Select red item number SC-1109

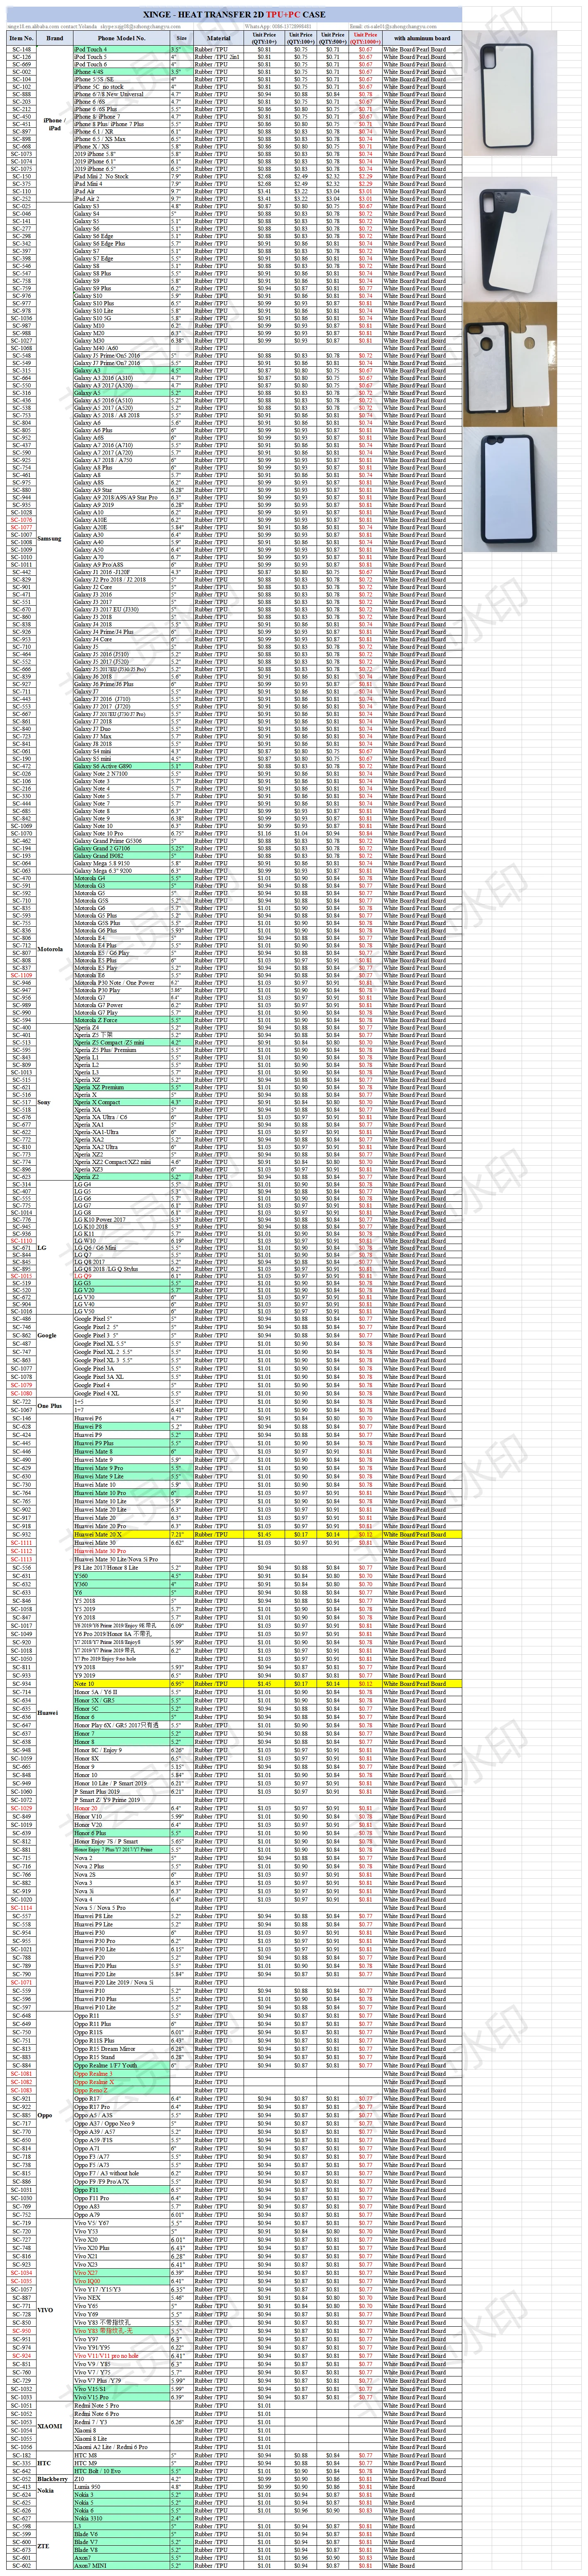(21, 975)
